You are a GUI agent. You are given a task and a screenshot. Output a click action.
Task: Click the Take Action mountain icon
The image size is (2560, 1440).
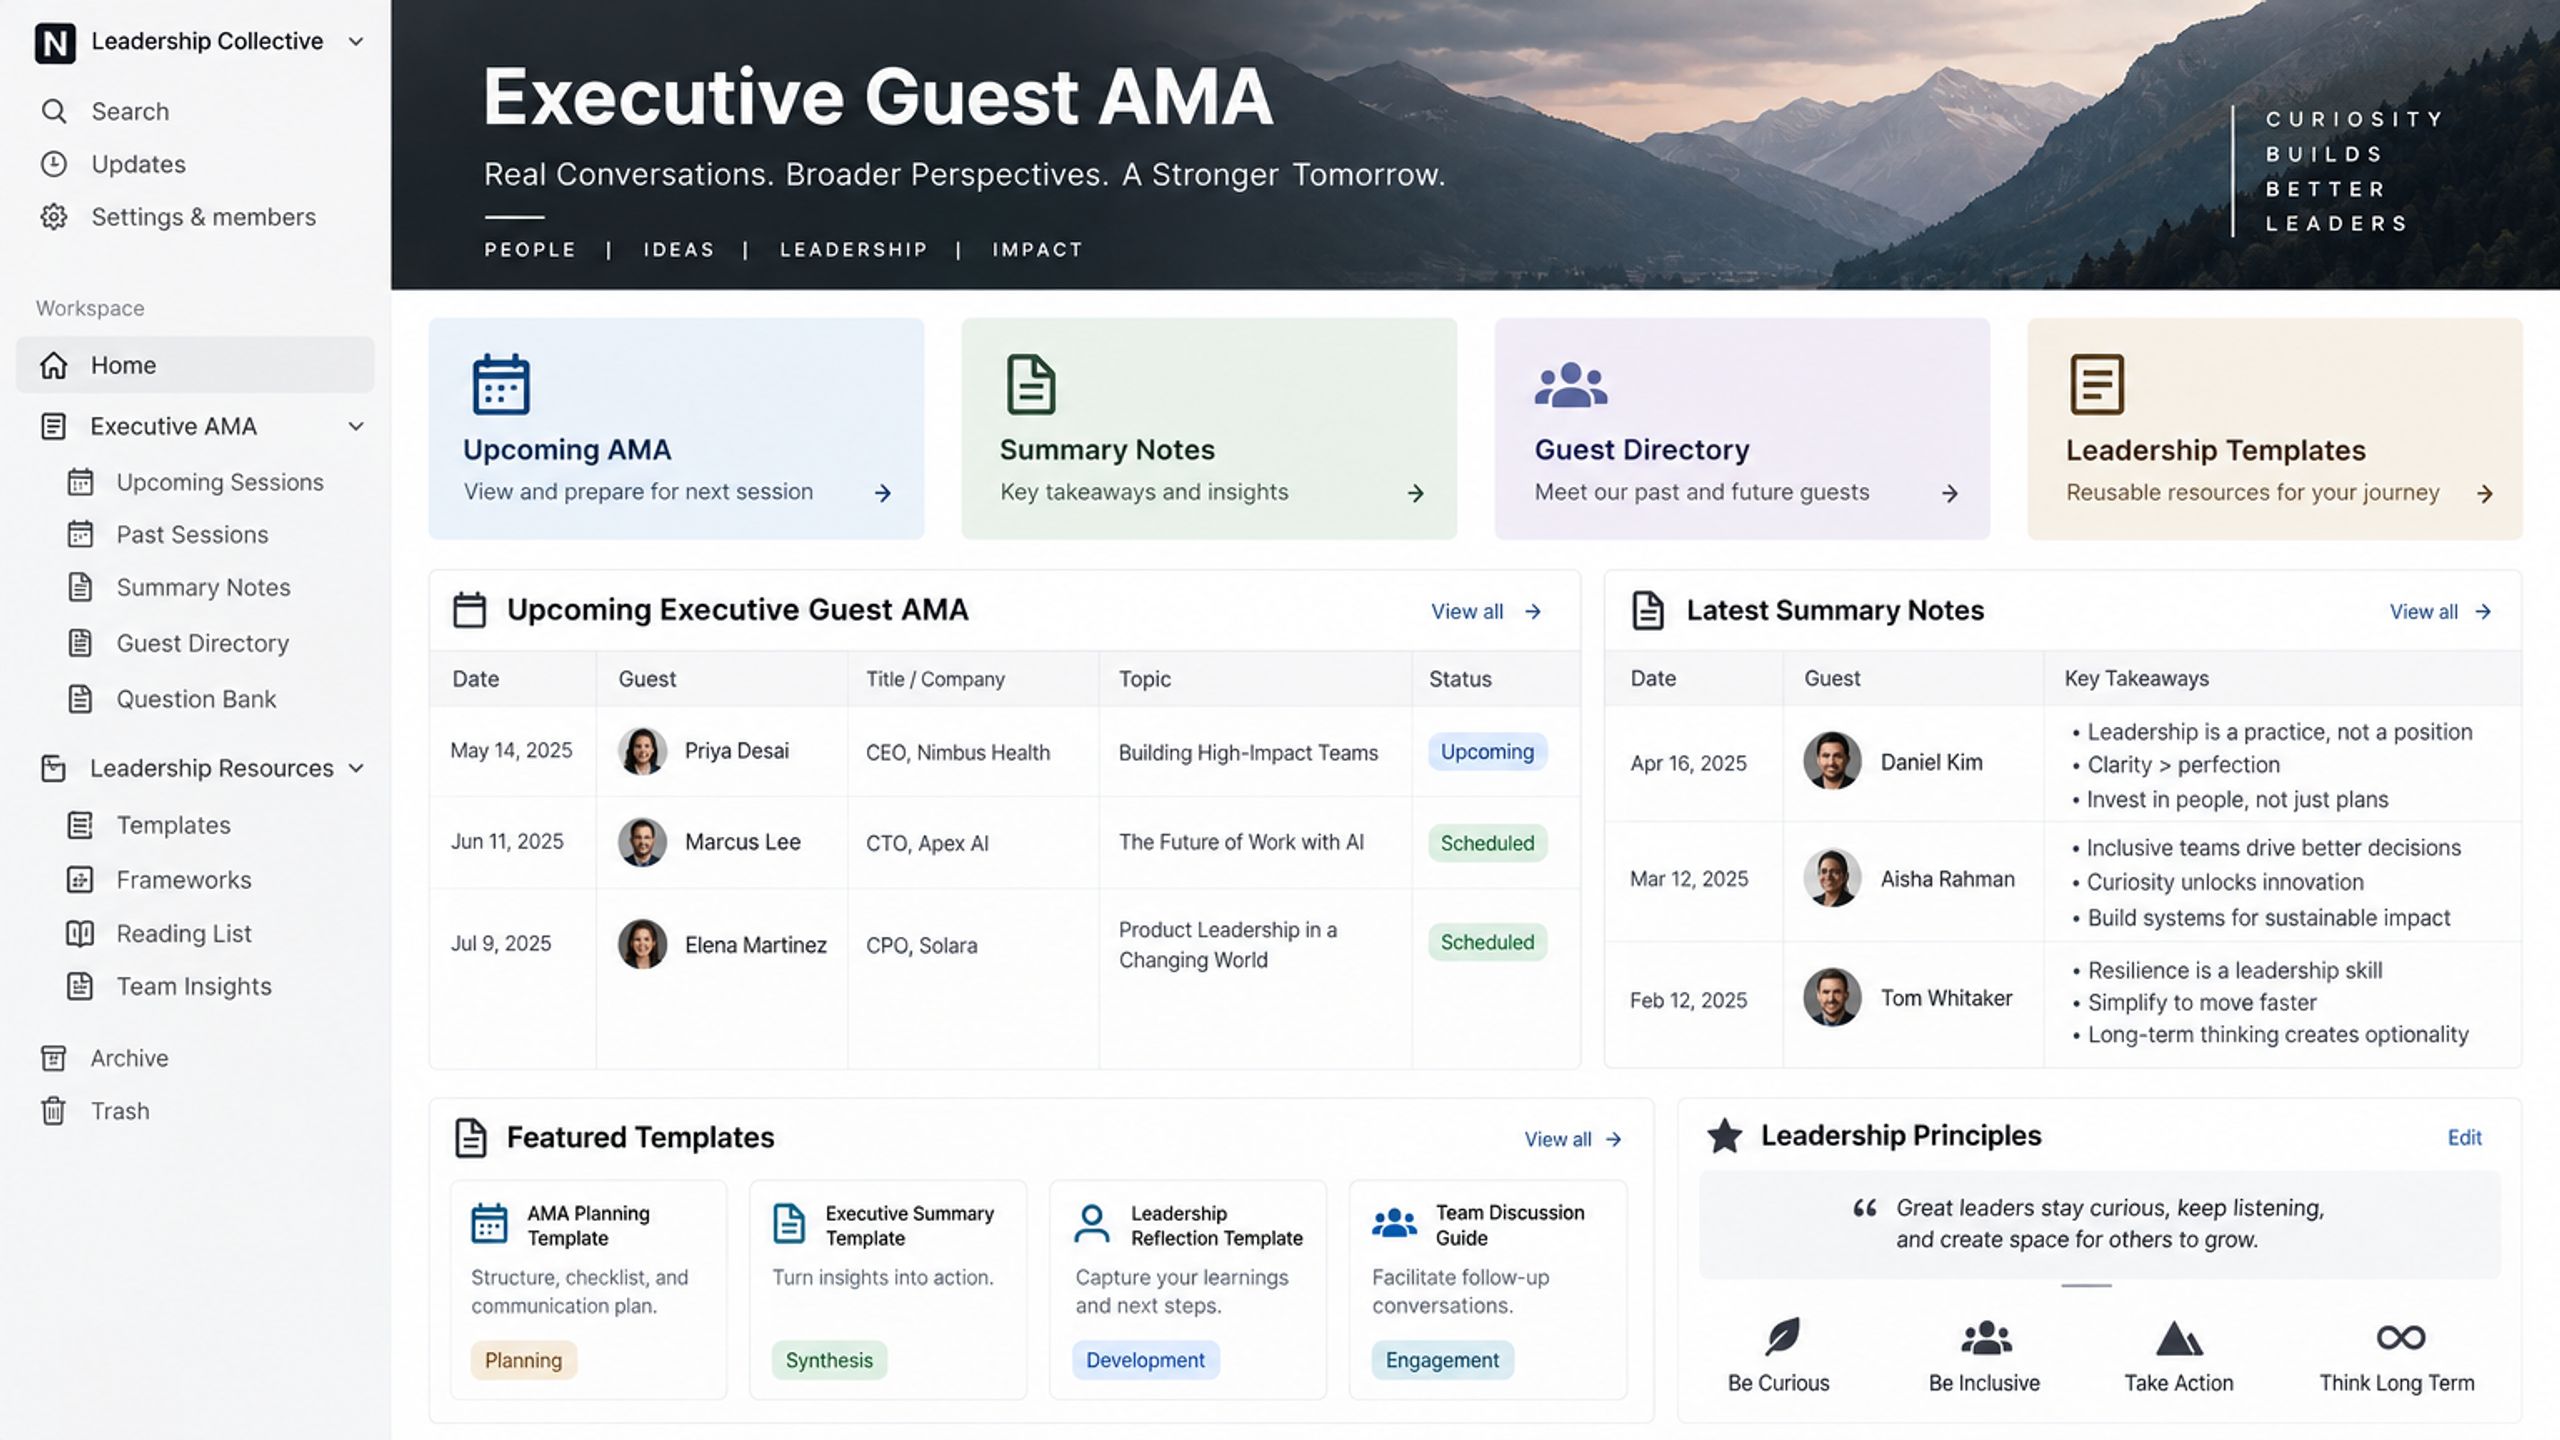coord(2178,1338)
